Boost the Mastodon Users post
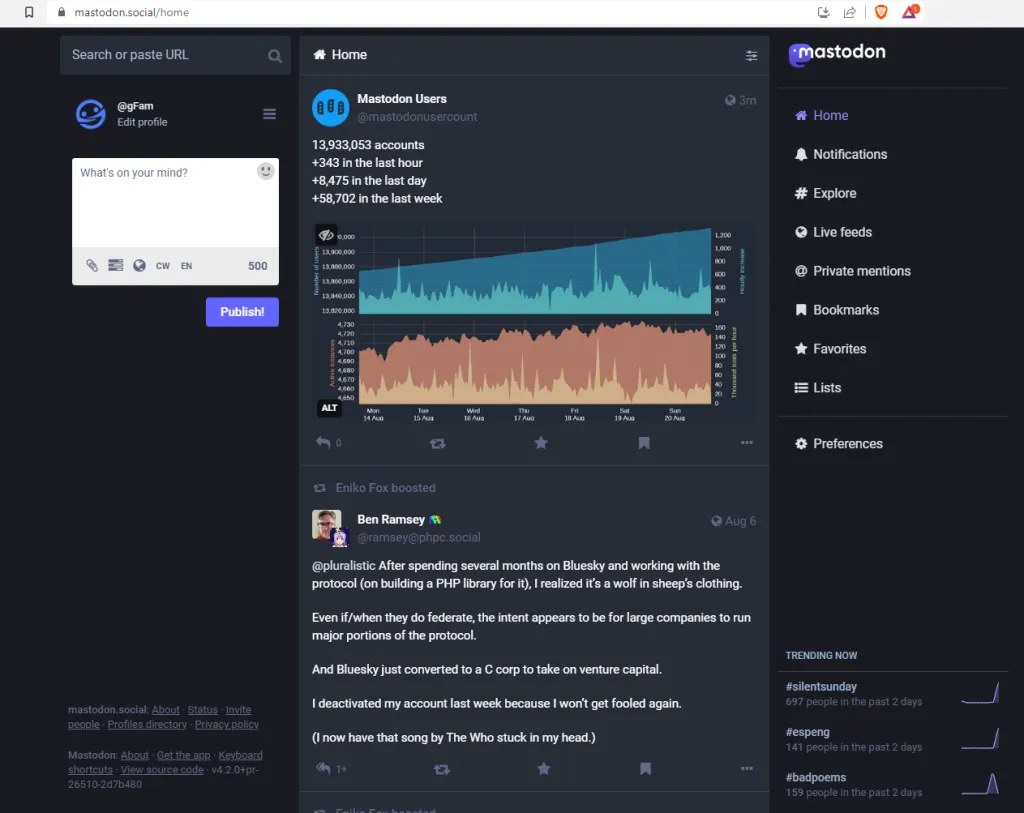The image size is (1024, 813). click(438, 443)
